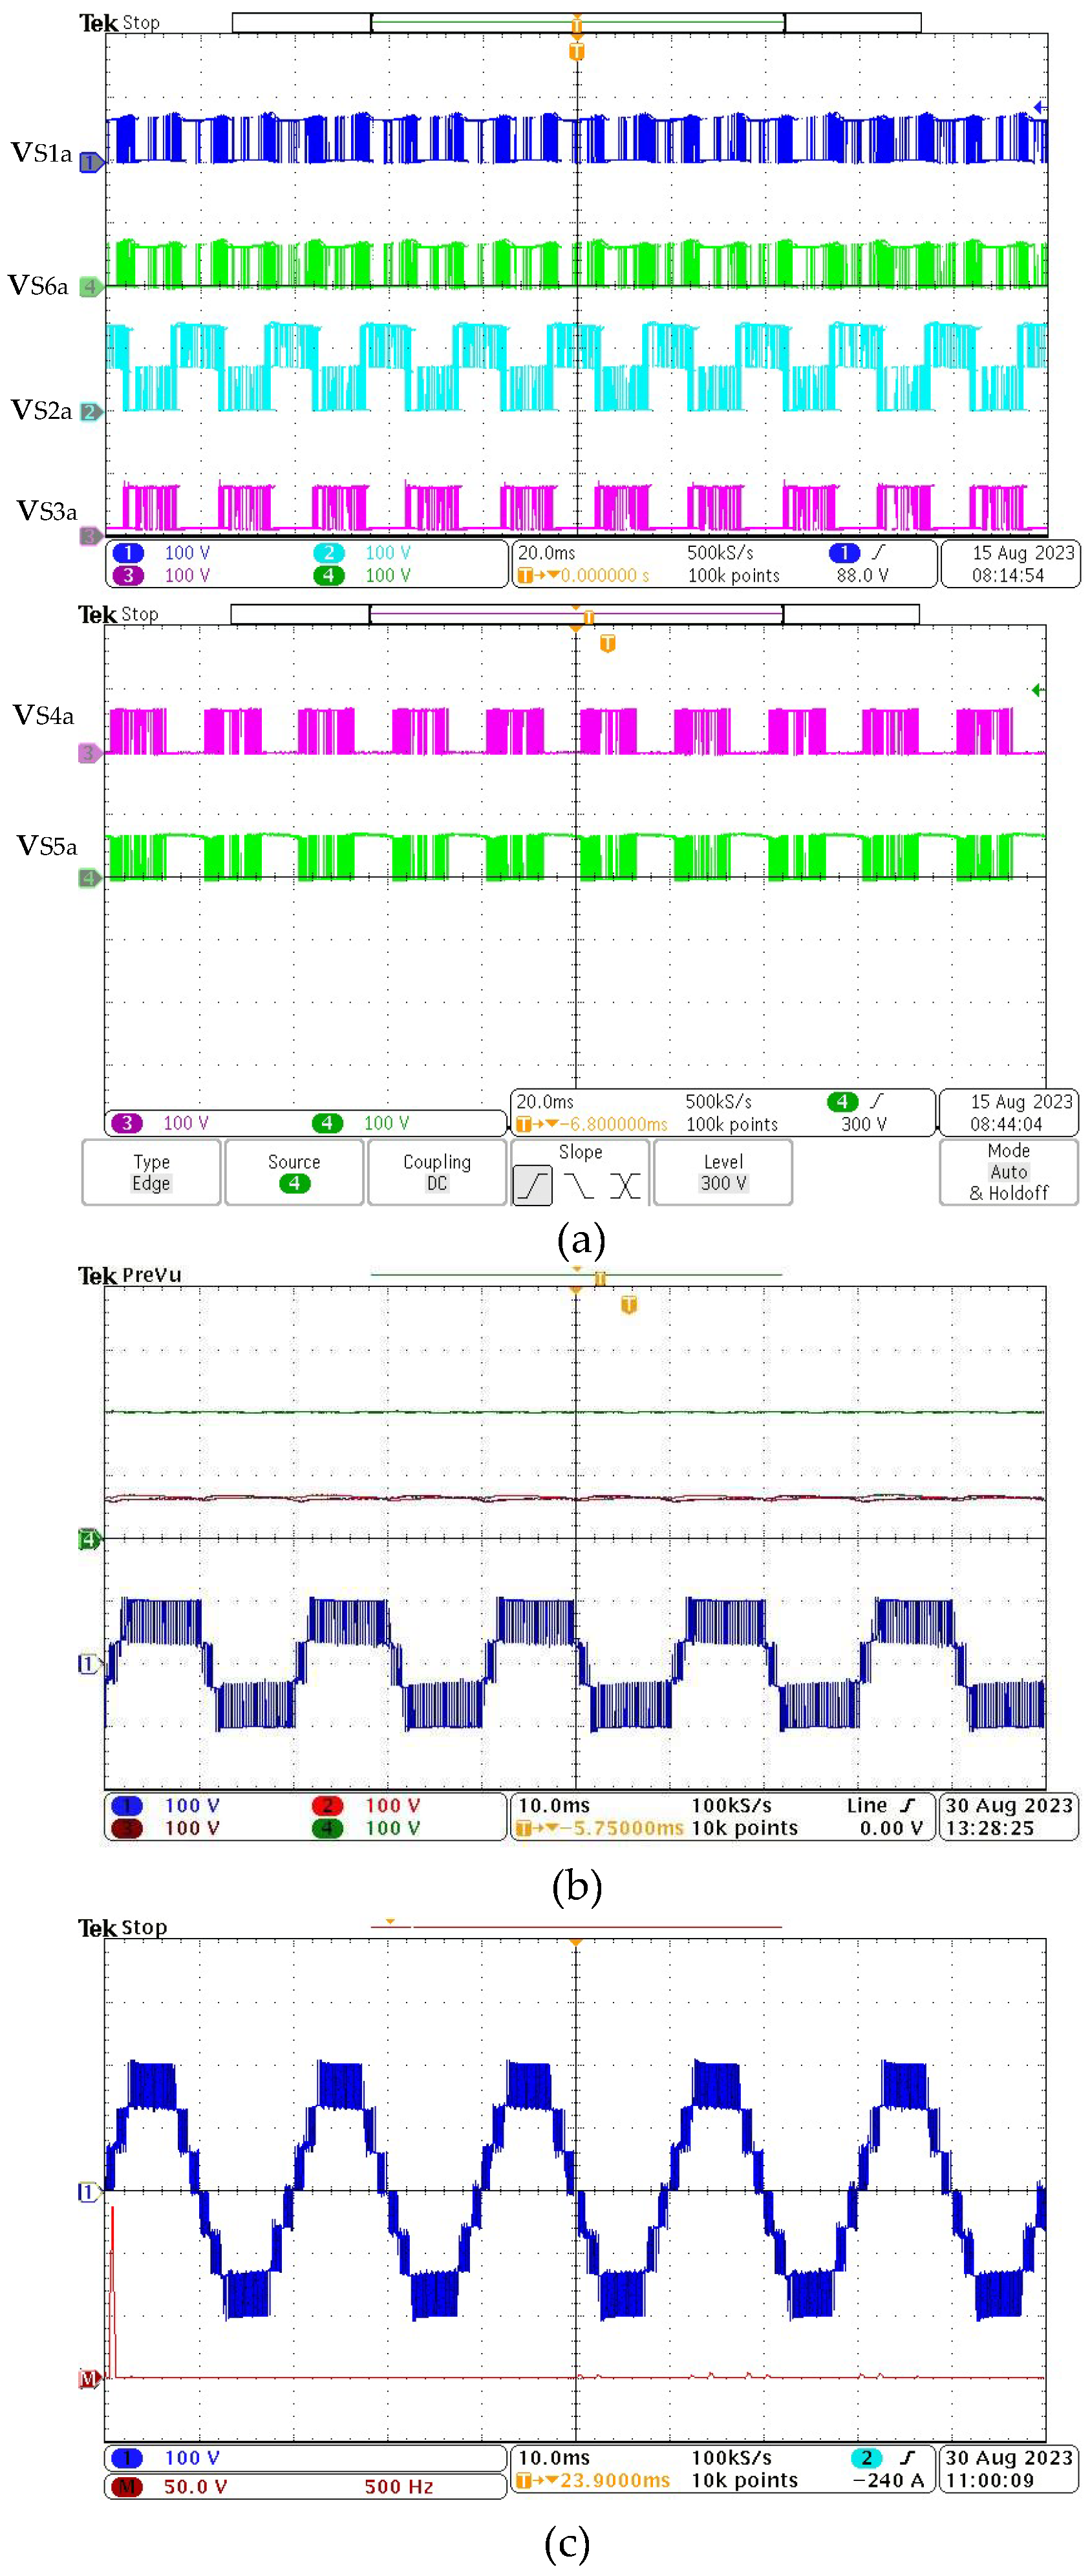
Task: Click blue trigger level arrow at right edge
Action: coord(1039,107)
